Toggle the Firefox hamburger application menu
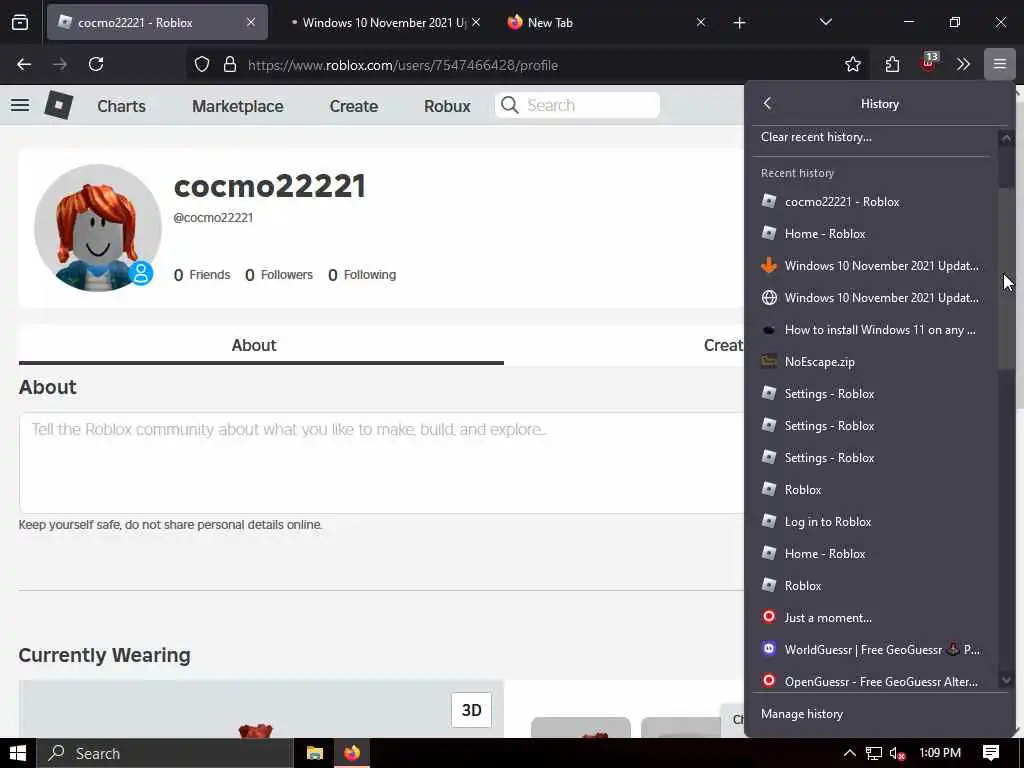The width and height of the screenshot is (1024, 768). pyautogui.click(x=999, y=64)
